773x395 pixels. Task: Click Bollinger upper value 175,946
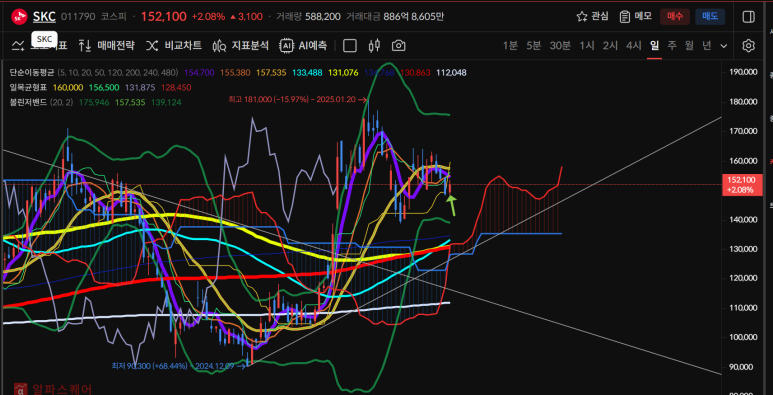(94, 103)
